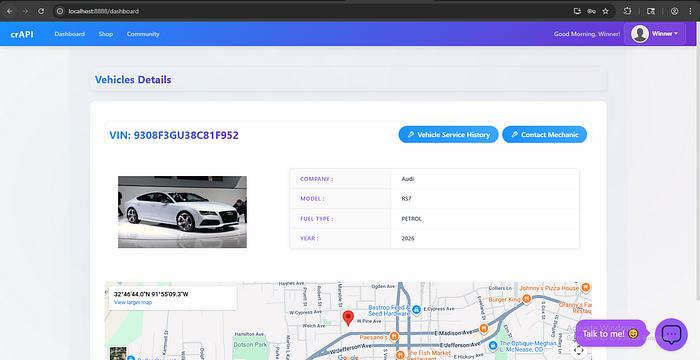Click the site info icon in address bar
The width and height of the screenshot is (700, 360).
tap(60, 11)
